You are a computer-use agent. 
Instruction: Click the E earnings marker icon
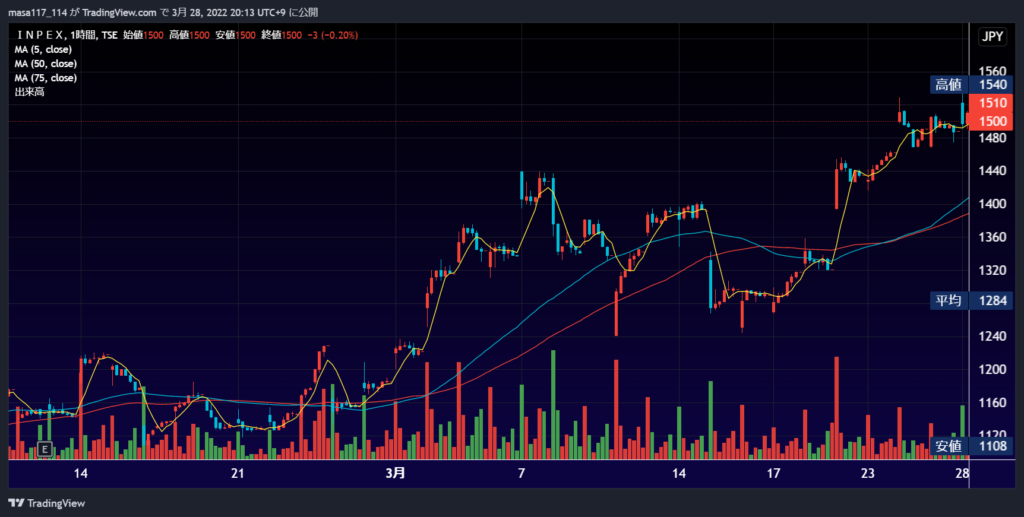[x=44, y=449]
